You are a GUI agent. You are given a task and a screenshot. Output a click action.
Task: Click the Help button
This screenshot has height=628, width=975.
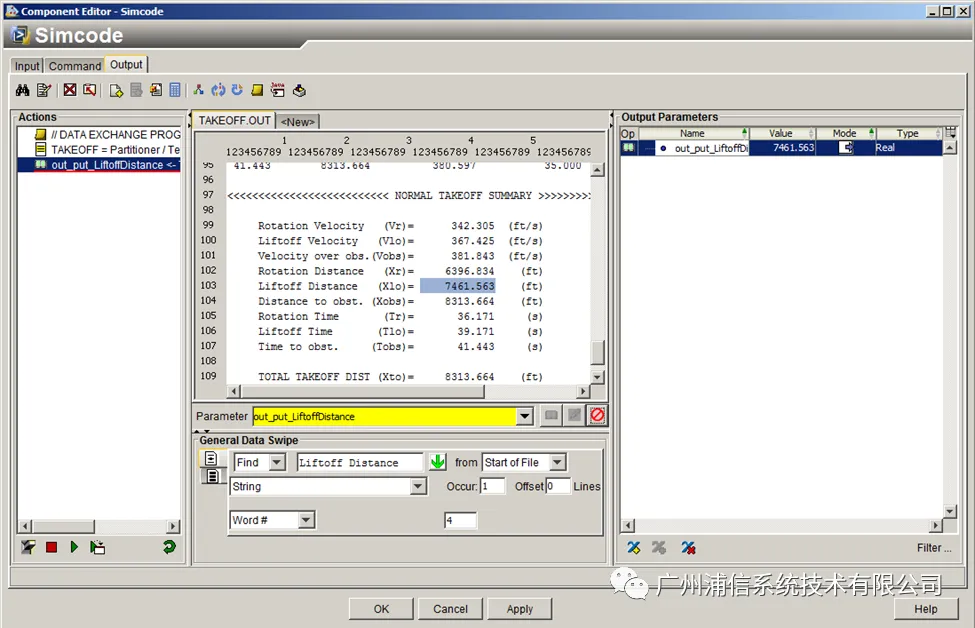pos(925,609)
